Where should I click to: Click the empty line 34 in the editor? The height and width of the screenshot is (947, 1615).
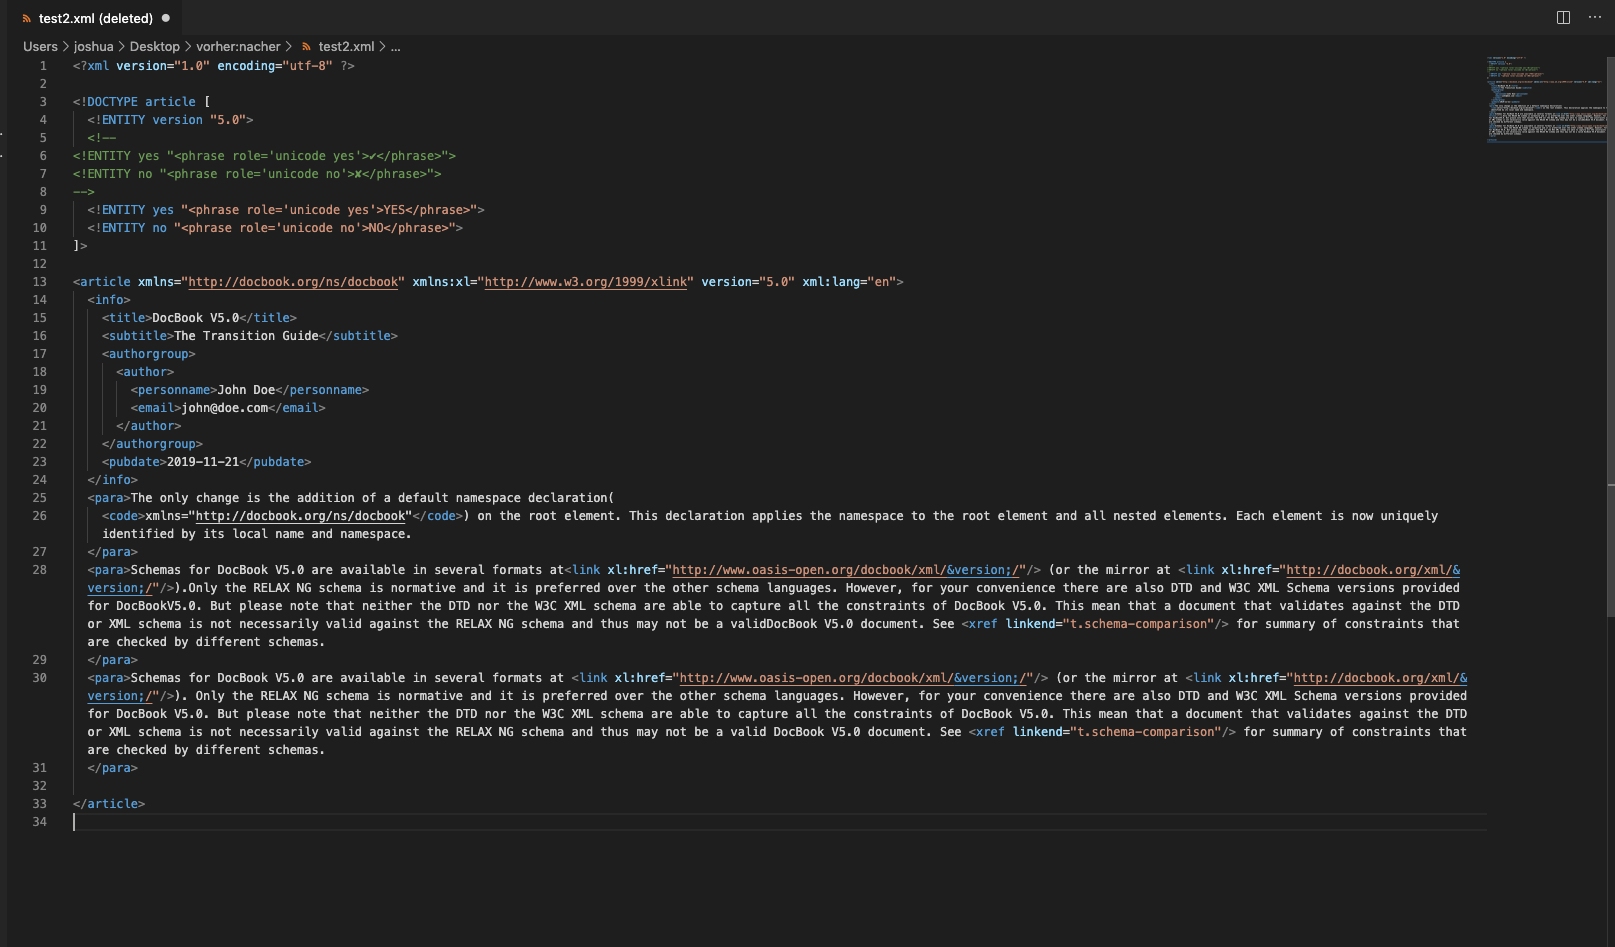click(780, 822)
